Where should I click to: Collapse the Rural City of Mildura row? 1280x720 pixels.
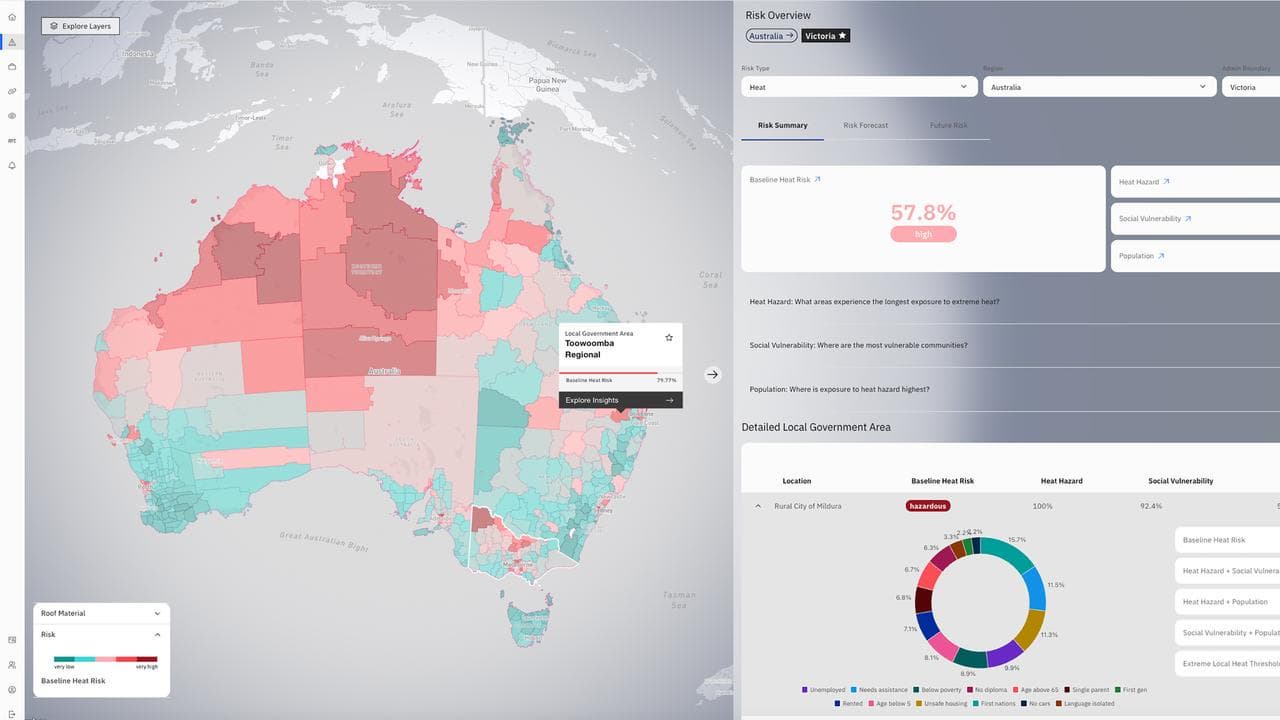click(757, 506)
